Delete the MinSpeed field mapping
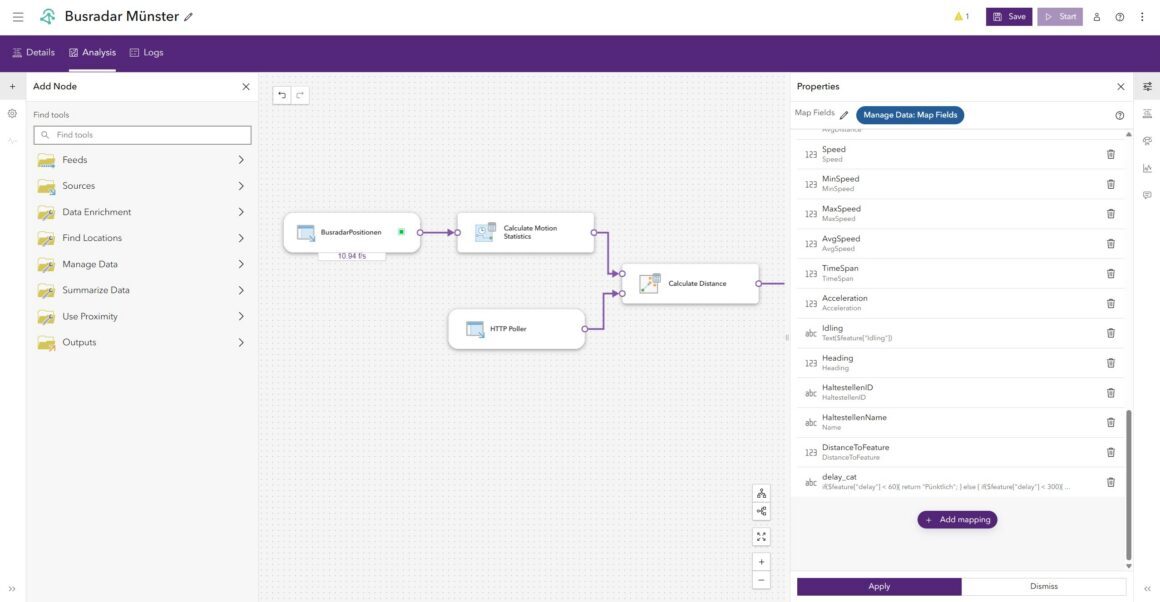The image size is (1160, 602). (1110, 184)
